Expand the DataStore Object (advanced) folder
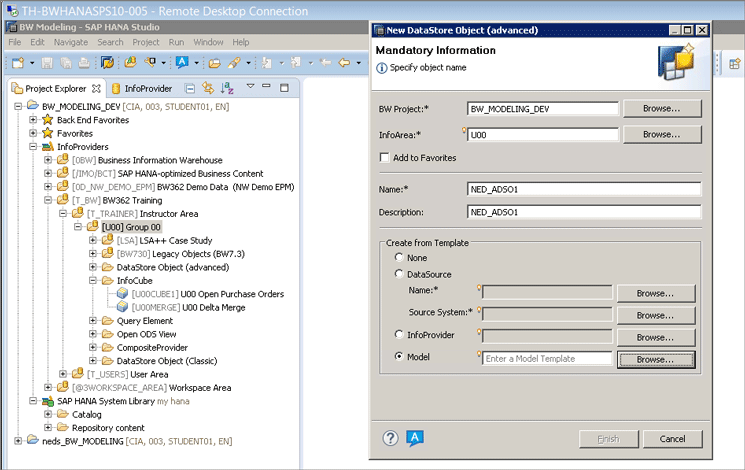 point(93,268)
